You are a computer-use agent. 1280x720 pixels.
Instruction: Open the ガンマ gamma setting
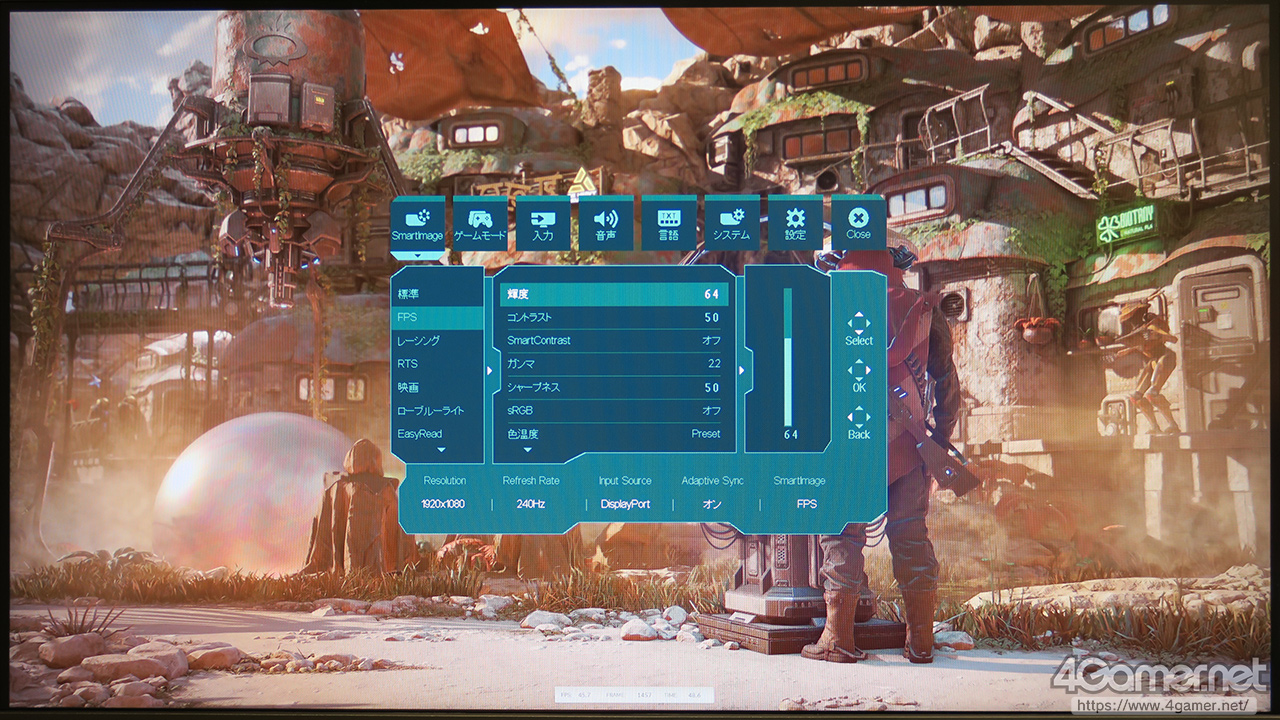pyautogui.click(x=614, y=364)
